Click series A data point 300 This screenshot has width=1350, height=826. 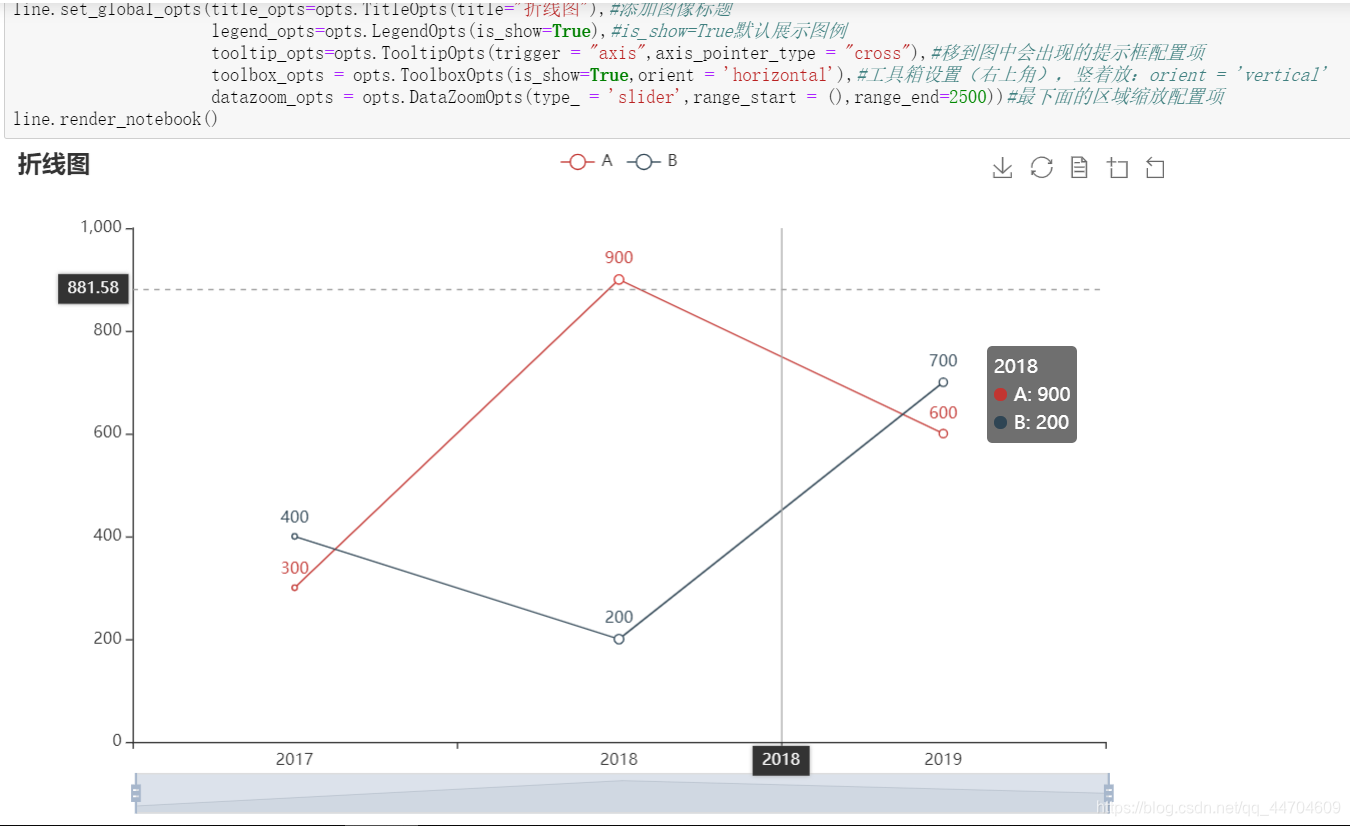294,587
